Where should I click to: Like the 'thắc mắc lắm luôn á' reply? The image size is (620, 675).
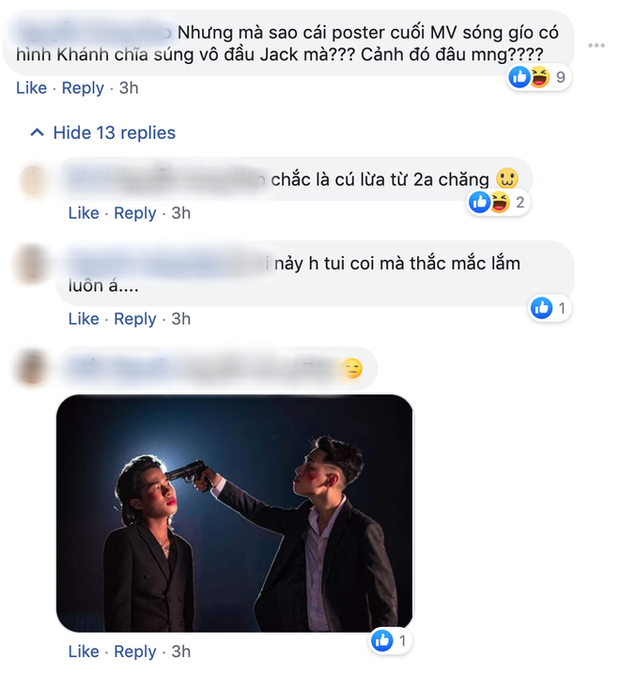83,319
